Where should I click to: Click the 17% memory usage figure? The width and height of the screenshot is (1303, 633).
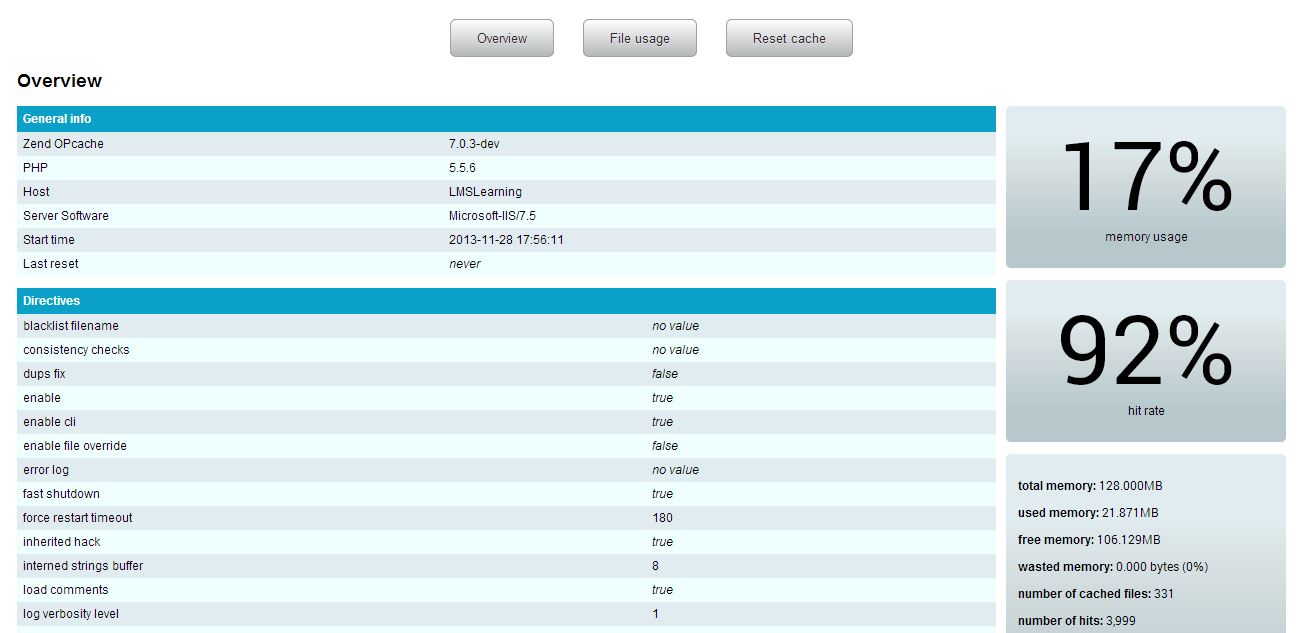point(1146,178)
